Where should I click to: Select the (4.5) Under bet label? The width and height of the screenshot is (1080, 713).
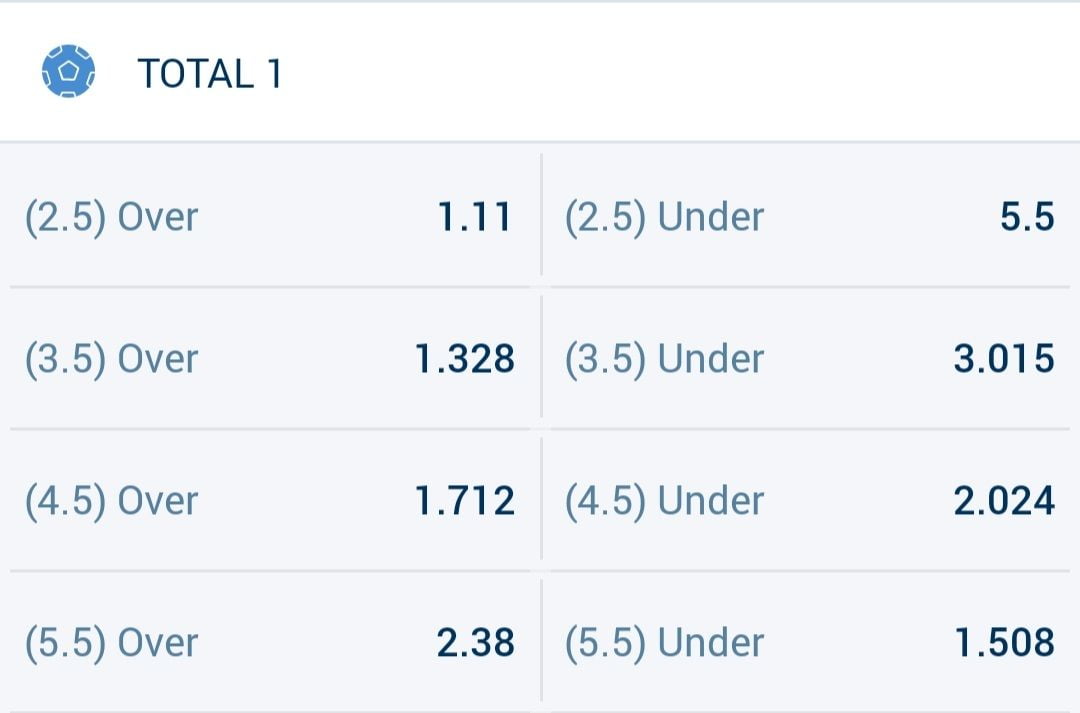tap(664, 501)
